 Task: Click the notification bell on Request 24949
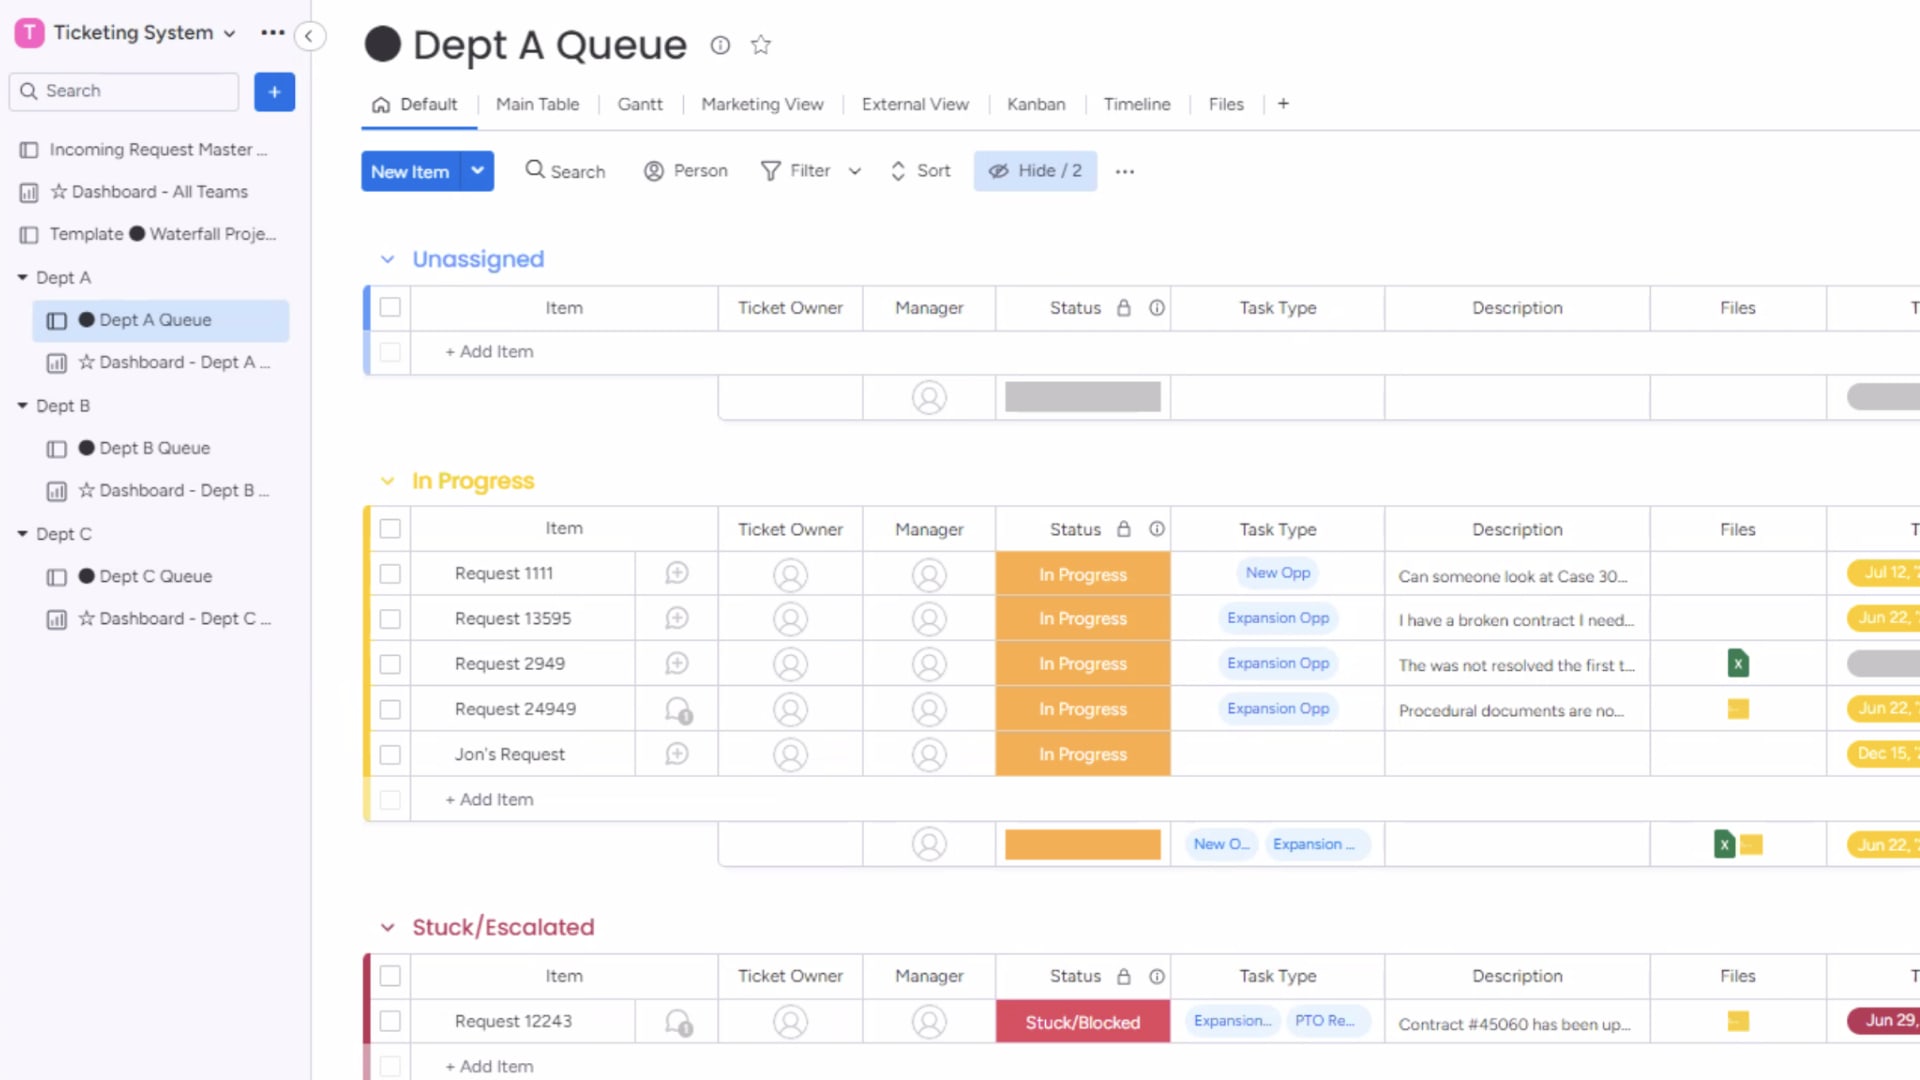point(677,708)
